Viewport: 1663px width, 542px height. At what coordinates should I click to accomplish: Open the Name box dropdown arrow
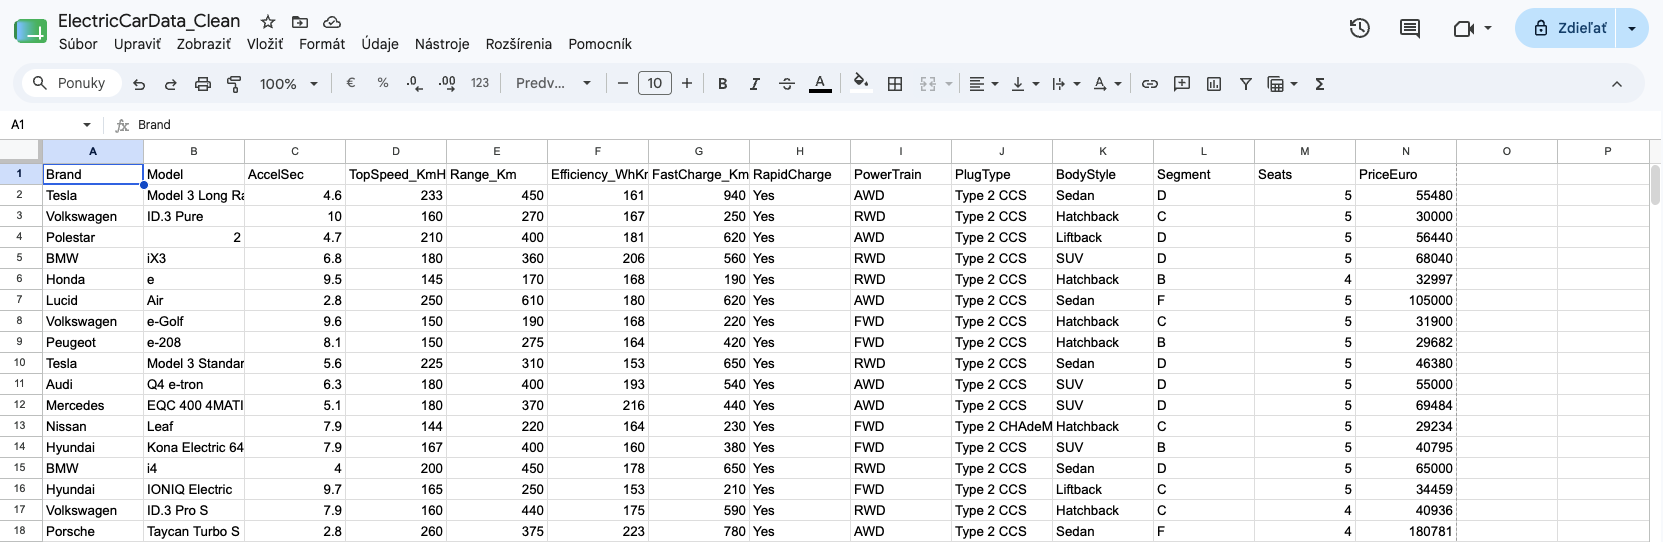[87, 125]
